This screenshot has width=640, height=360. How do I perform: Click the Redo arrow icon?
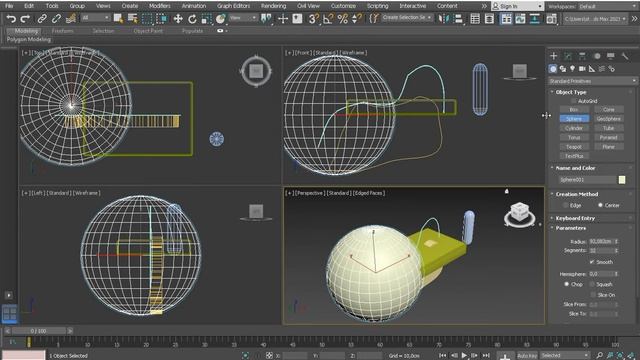[25, 18]
